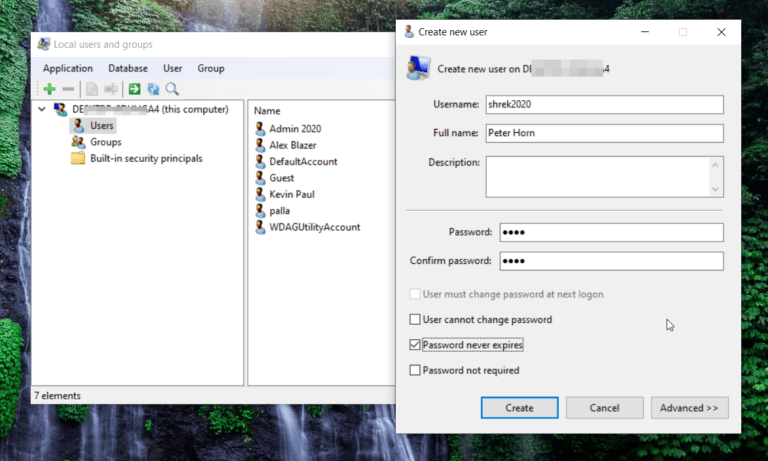Click the Username field containing shrek2020
Screen dimensions: 768x461
[x=604, y=104]
